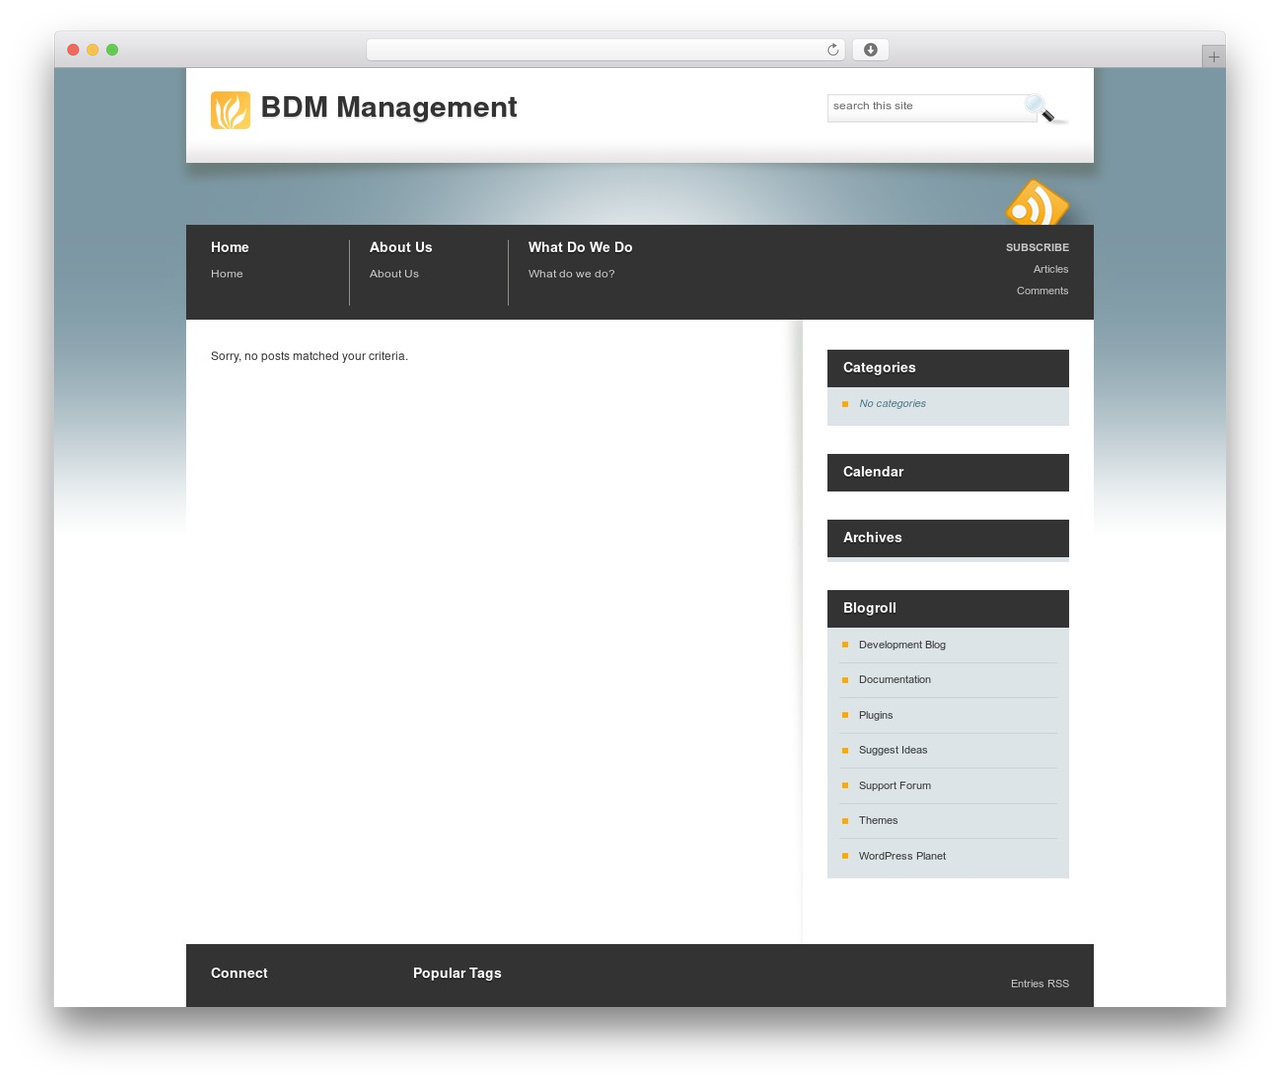The image size is (1280, 1084).
Task: Click the 'What do we do?' sub-link
Action: (x=571, y=274)
